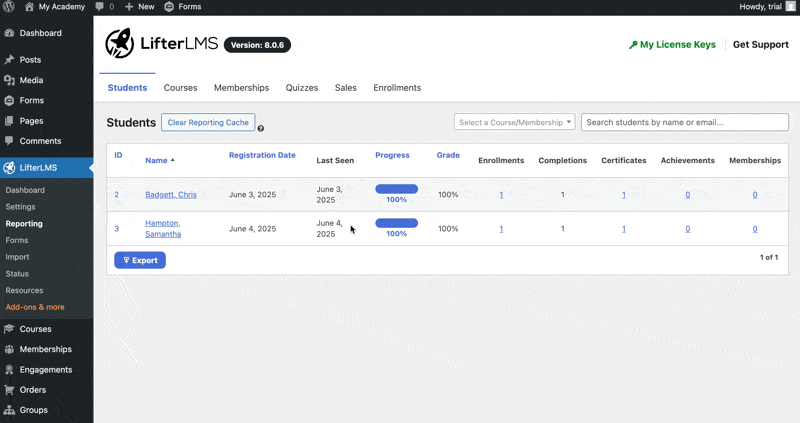The height and width of the screenshot is (423, 800).
Task: Click Memberships count for Hampton, Samantha
Action: [755, 229]
